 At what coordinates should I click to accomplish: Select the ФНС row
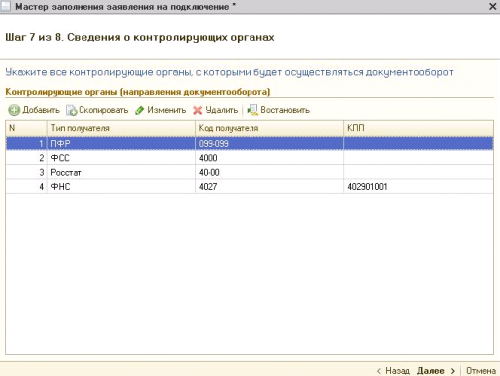pyautogui.click(x=249, y=187)
